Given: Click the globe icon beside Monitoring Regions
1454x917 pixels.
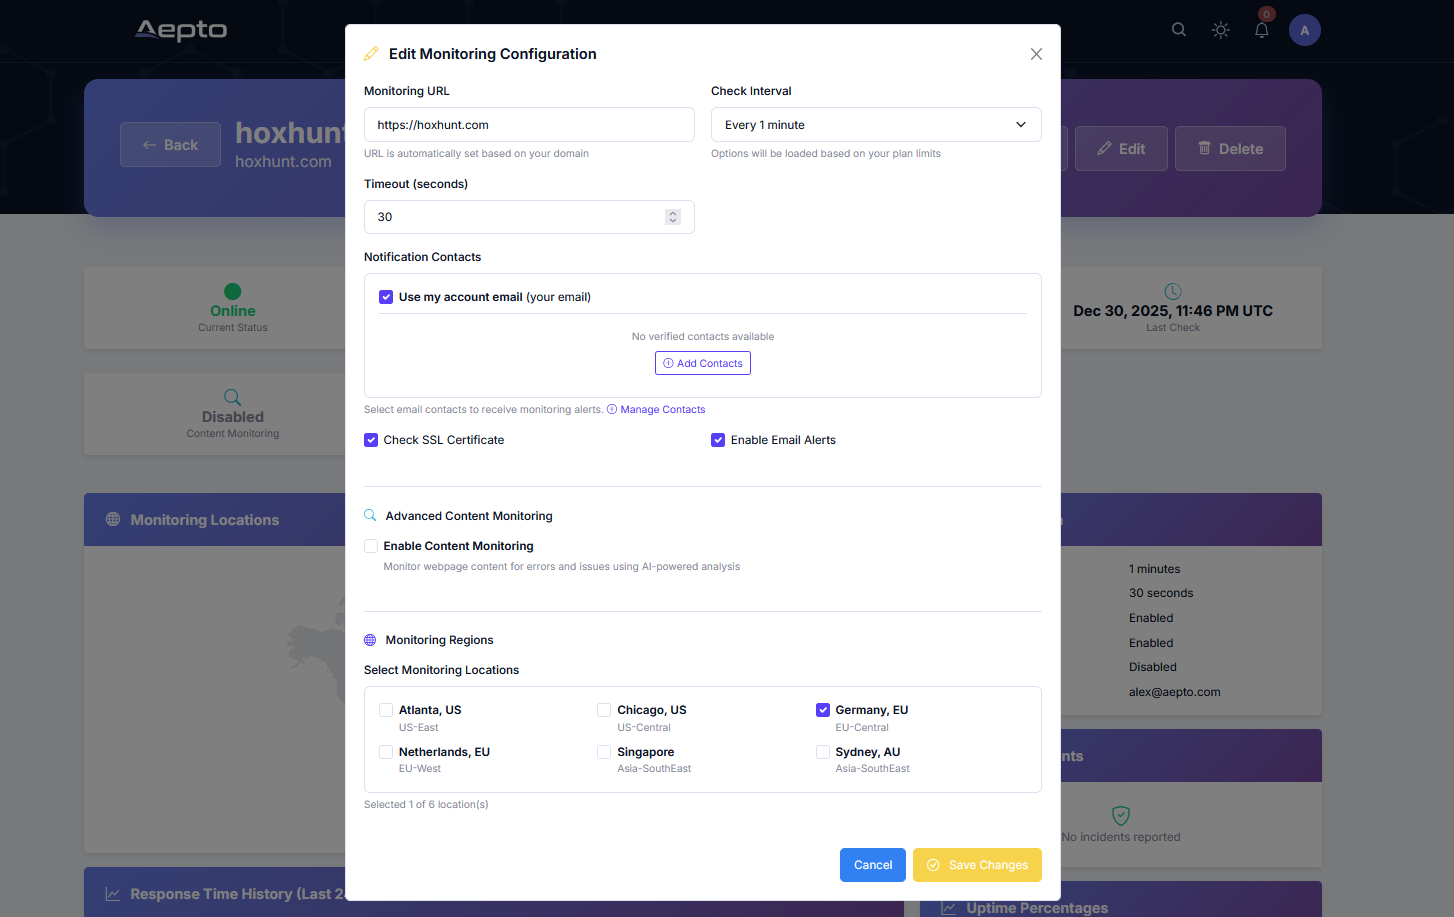Looking at the screenshot, I should [x=371, y=639].
